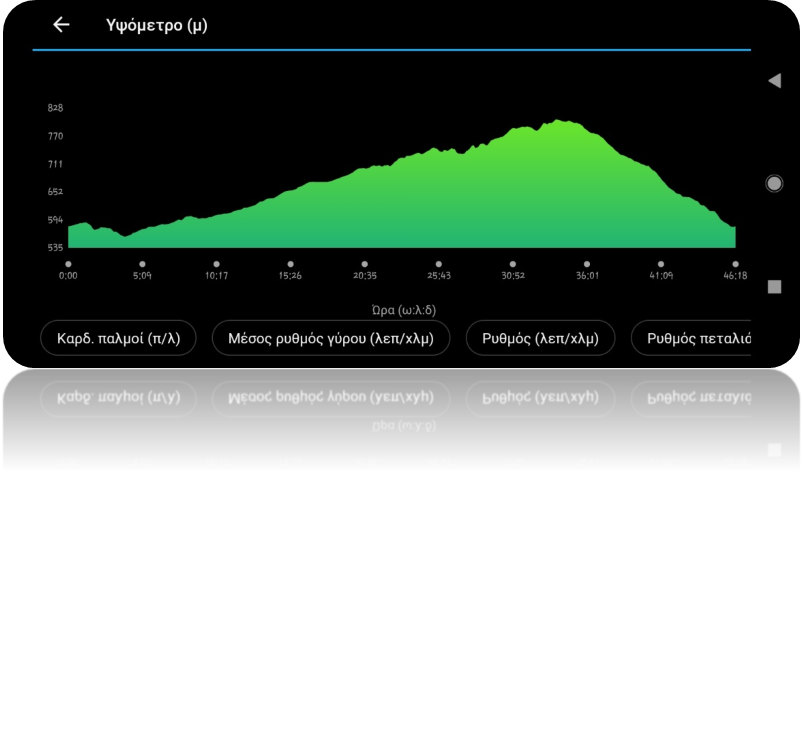803x739 pixels.
Task: Choose the Μέσος ρυθμός γύρου (λεπ/χλμ) chip
Action: coord(331,338)
